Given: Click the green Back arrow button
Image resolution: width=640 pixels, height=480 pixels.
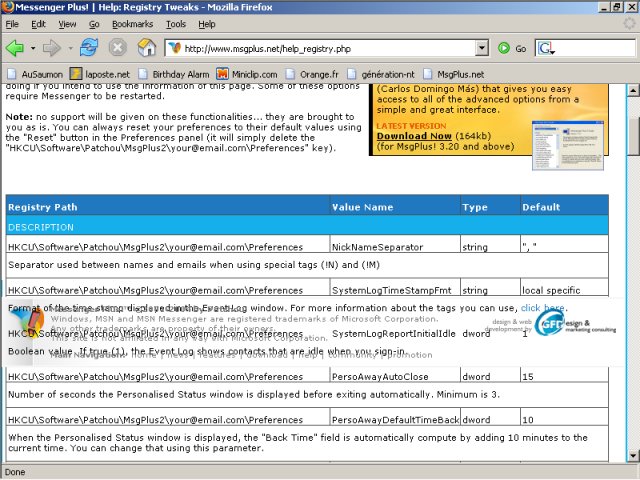Looking at the screenshot, I should click(15, 48).
